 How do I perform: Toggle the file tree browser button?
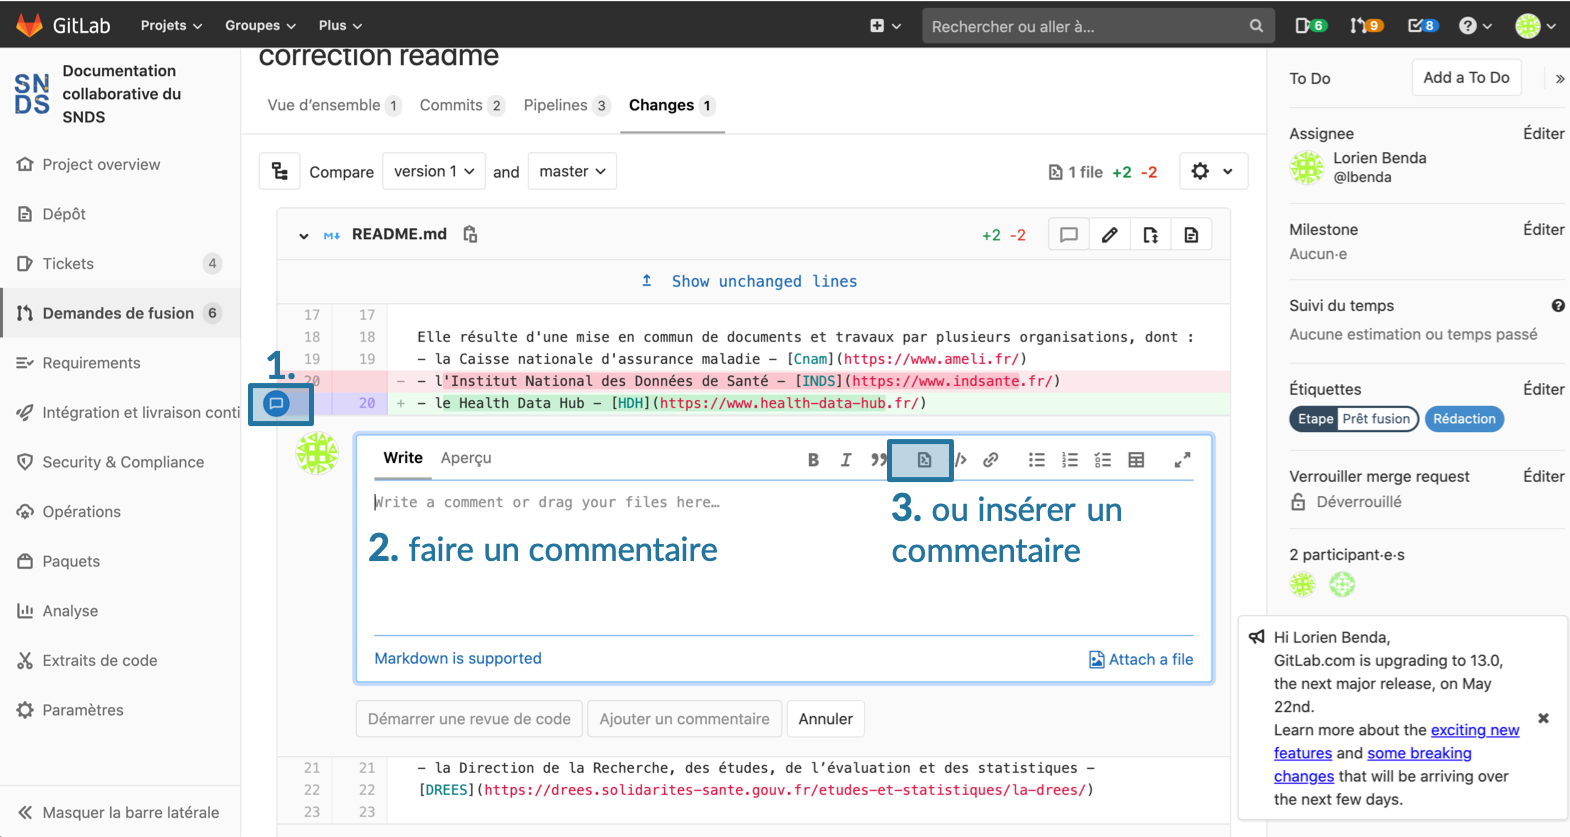pos(280,171)
